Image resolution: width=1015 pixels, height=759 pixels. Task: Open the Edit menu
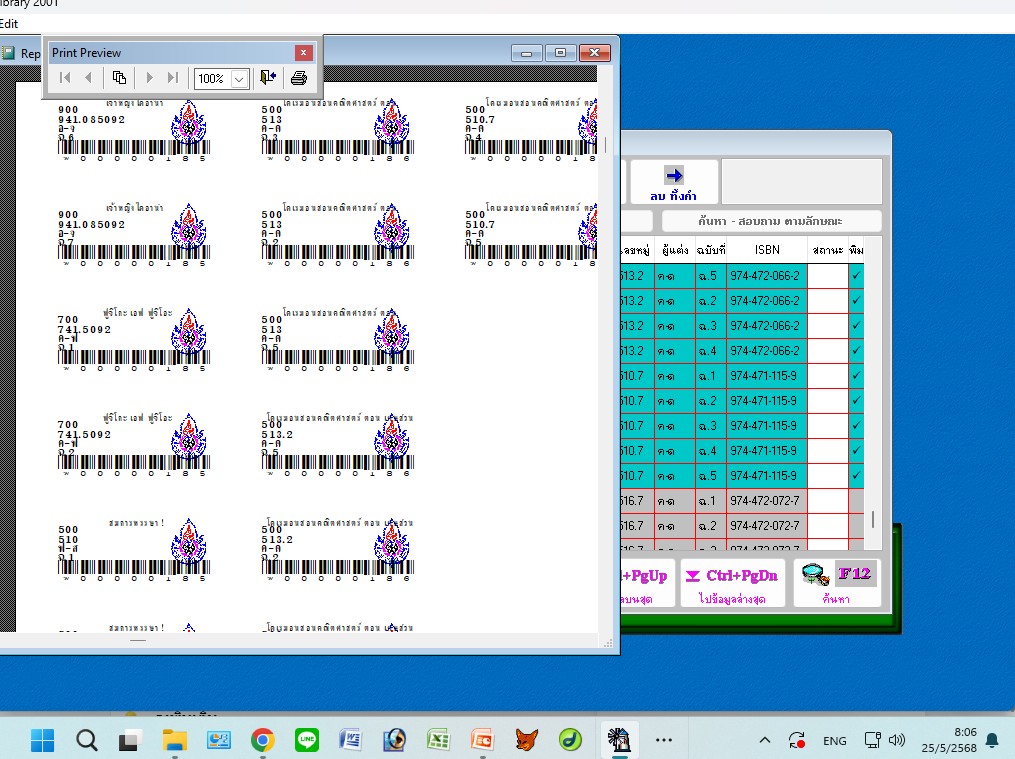tap(8, 23)
